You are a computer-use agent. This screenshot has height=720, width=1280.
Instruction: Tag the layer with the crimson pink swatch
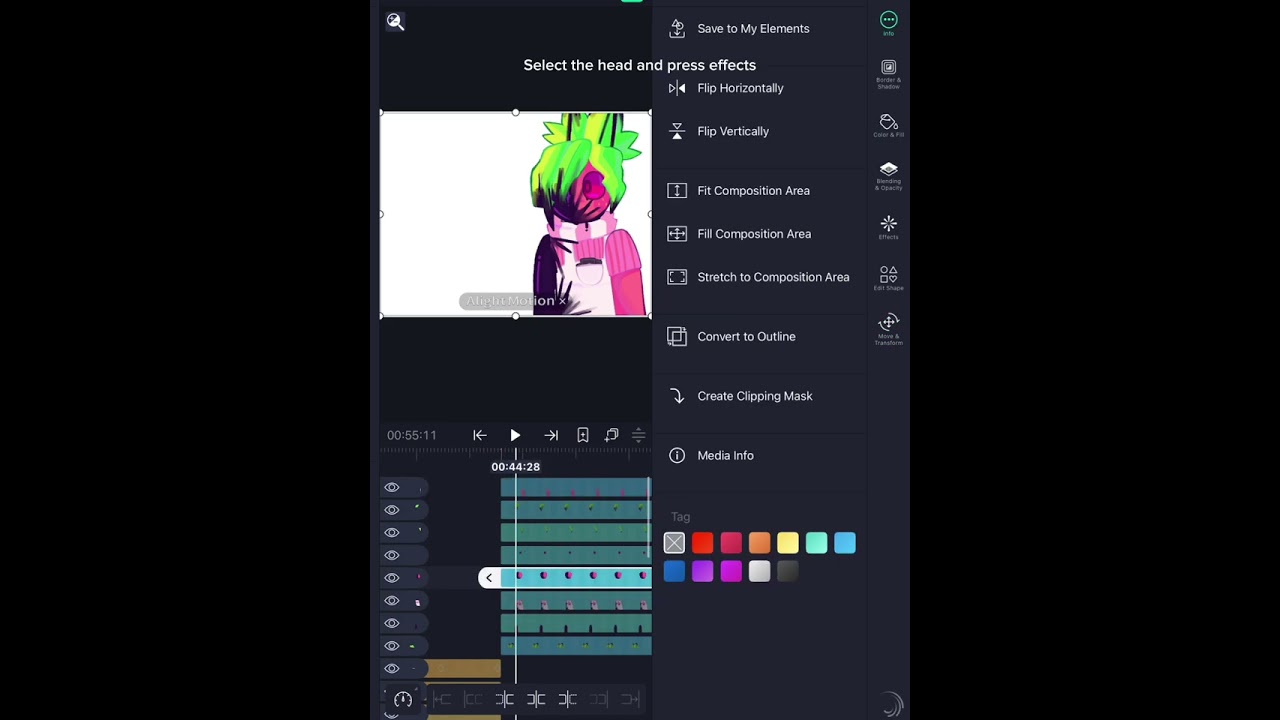click(731, 543)
